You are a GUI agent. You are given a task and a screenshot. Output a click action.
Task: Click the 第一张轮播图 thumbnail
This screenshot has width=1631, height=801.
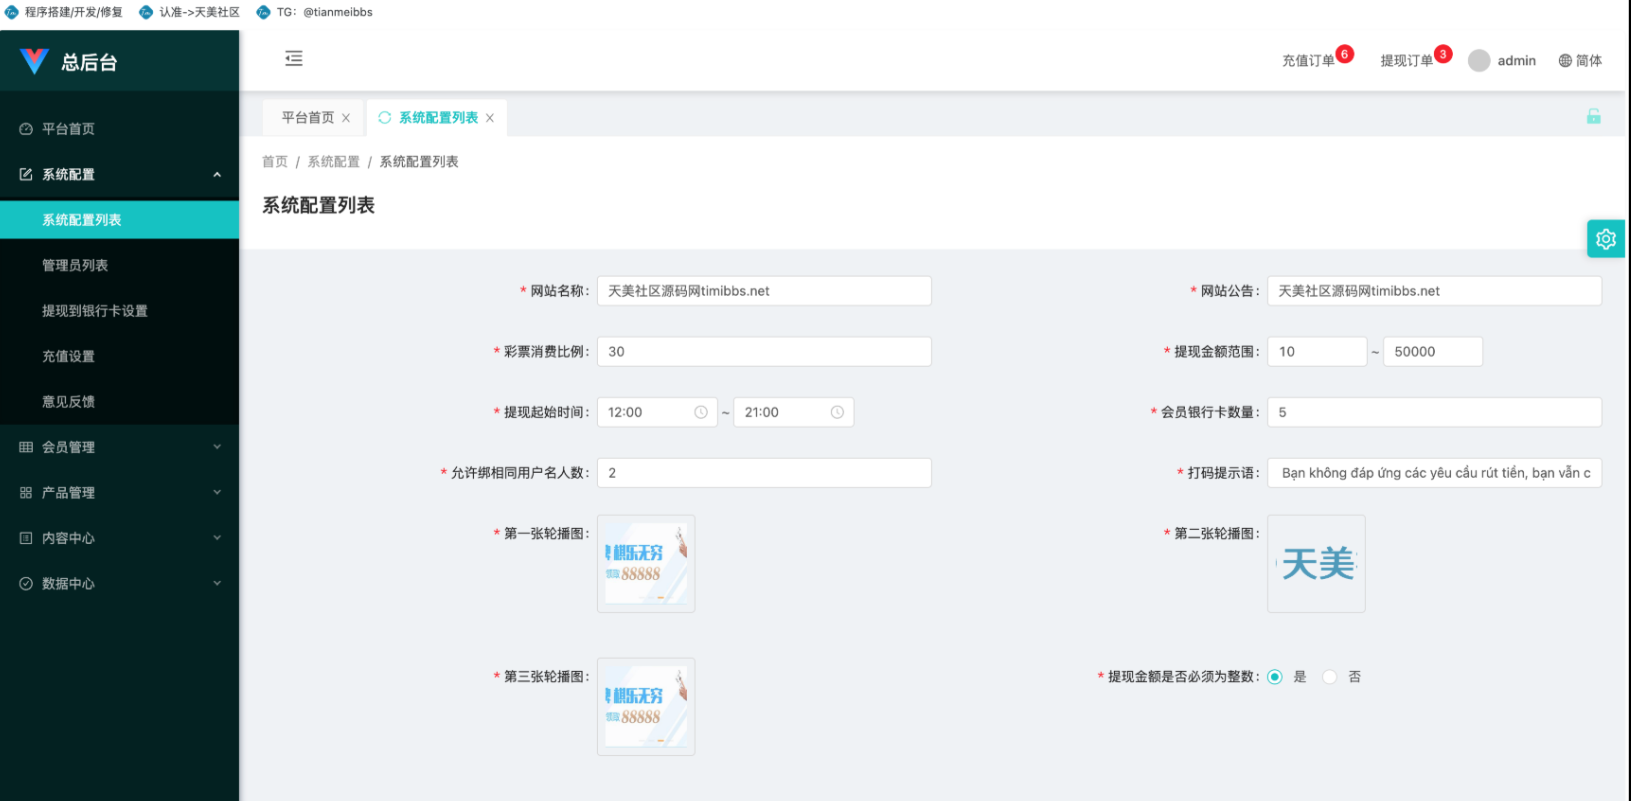pos(646,564)
